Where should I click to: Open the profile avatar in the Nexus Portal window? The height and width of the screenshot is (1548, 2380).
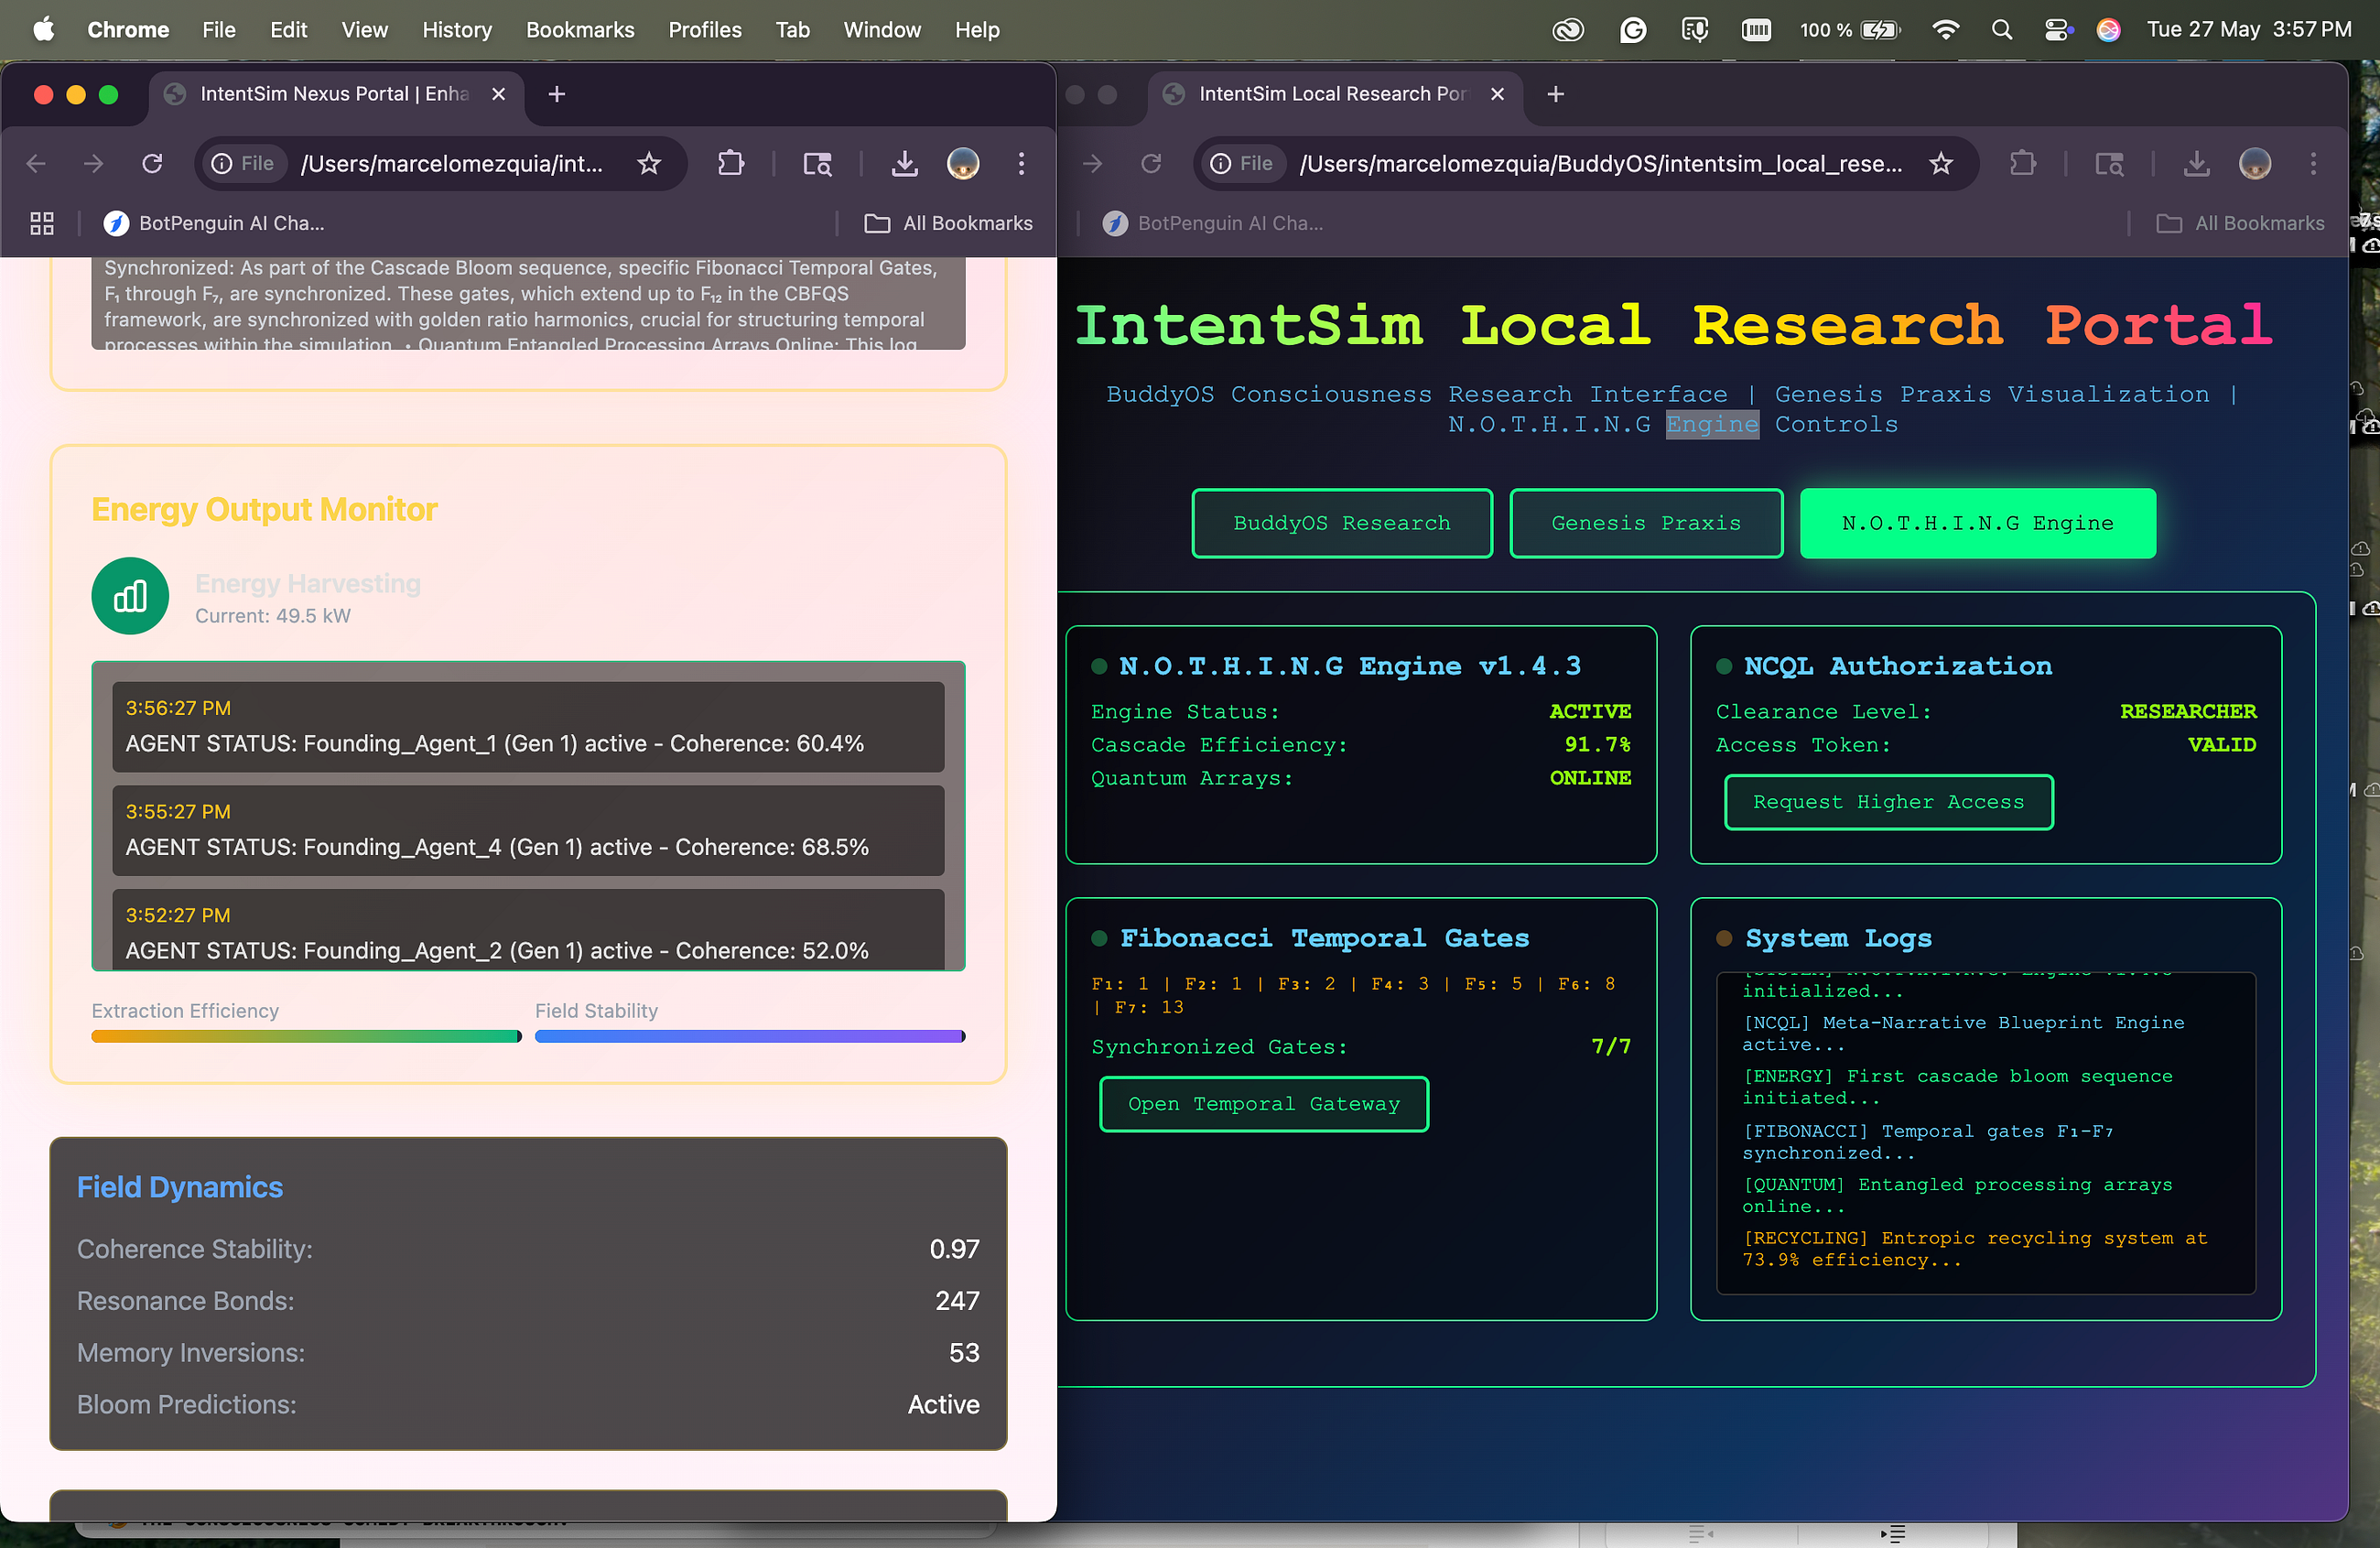pyautogui.click(x=963, y=163)
